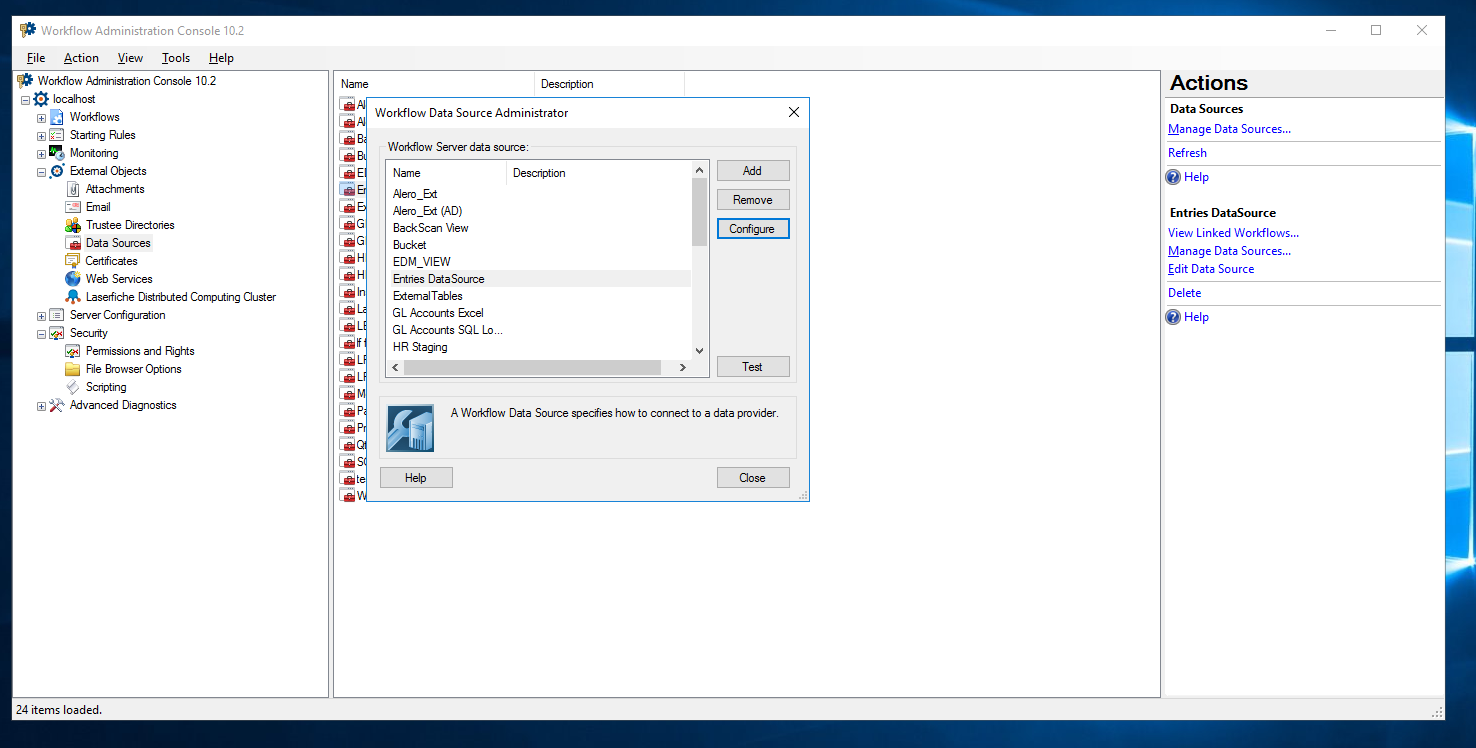Click the Starting Rules icon

(x=57, y=135)
